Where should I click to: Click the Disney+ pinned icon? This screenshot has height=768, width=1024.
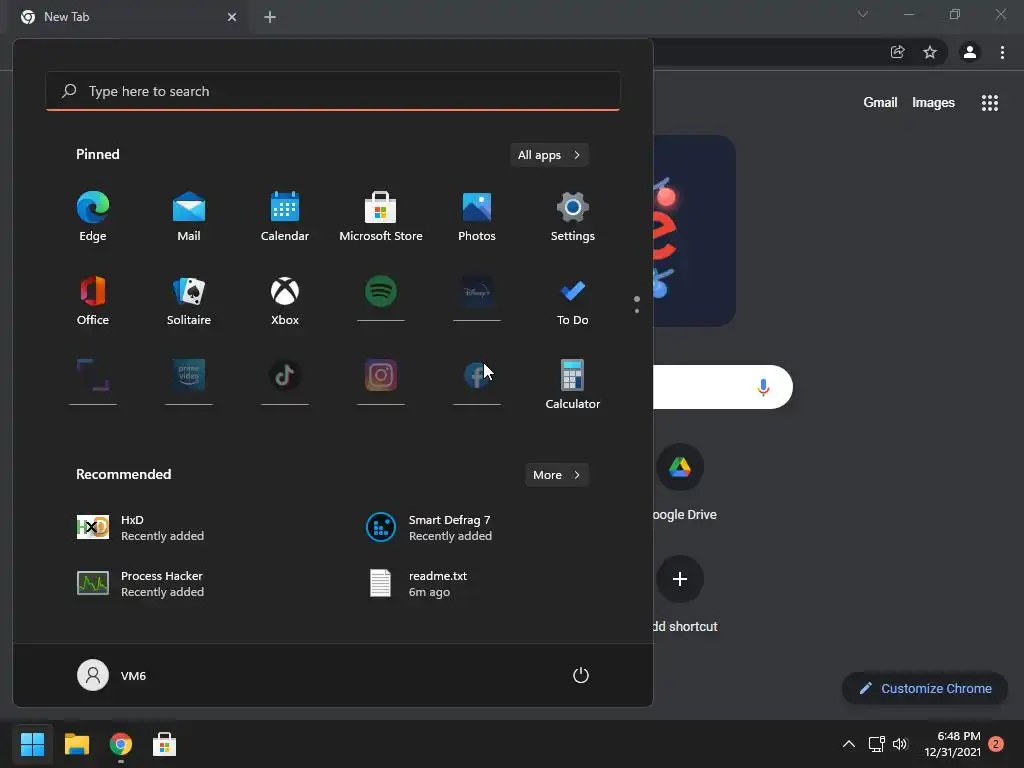coord(477,292)
